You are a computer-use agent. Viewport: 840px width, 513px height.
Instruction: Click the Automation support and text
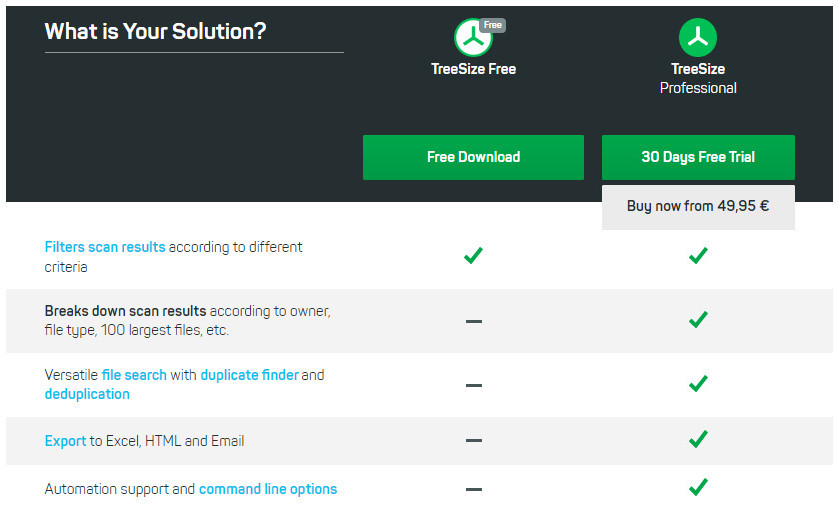pyautogui.click(x=119, y=489)
